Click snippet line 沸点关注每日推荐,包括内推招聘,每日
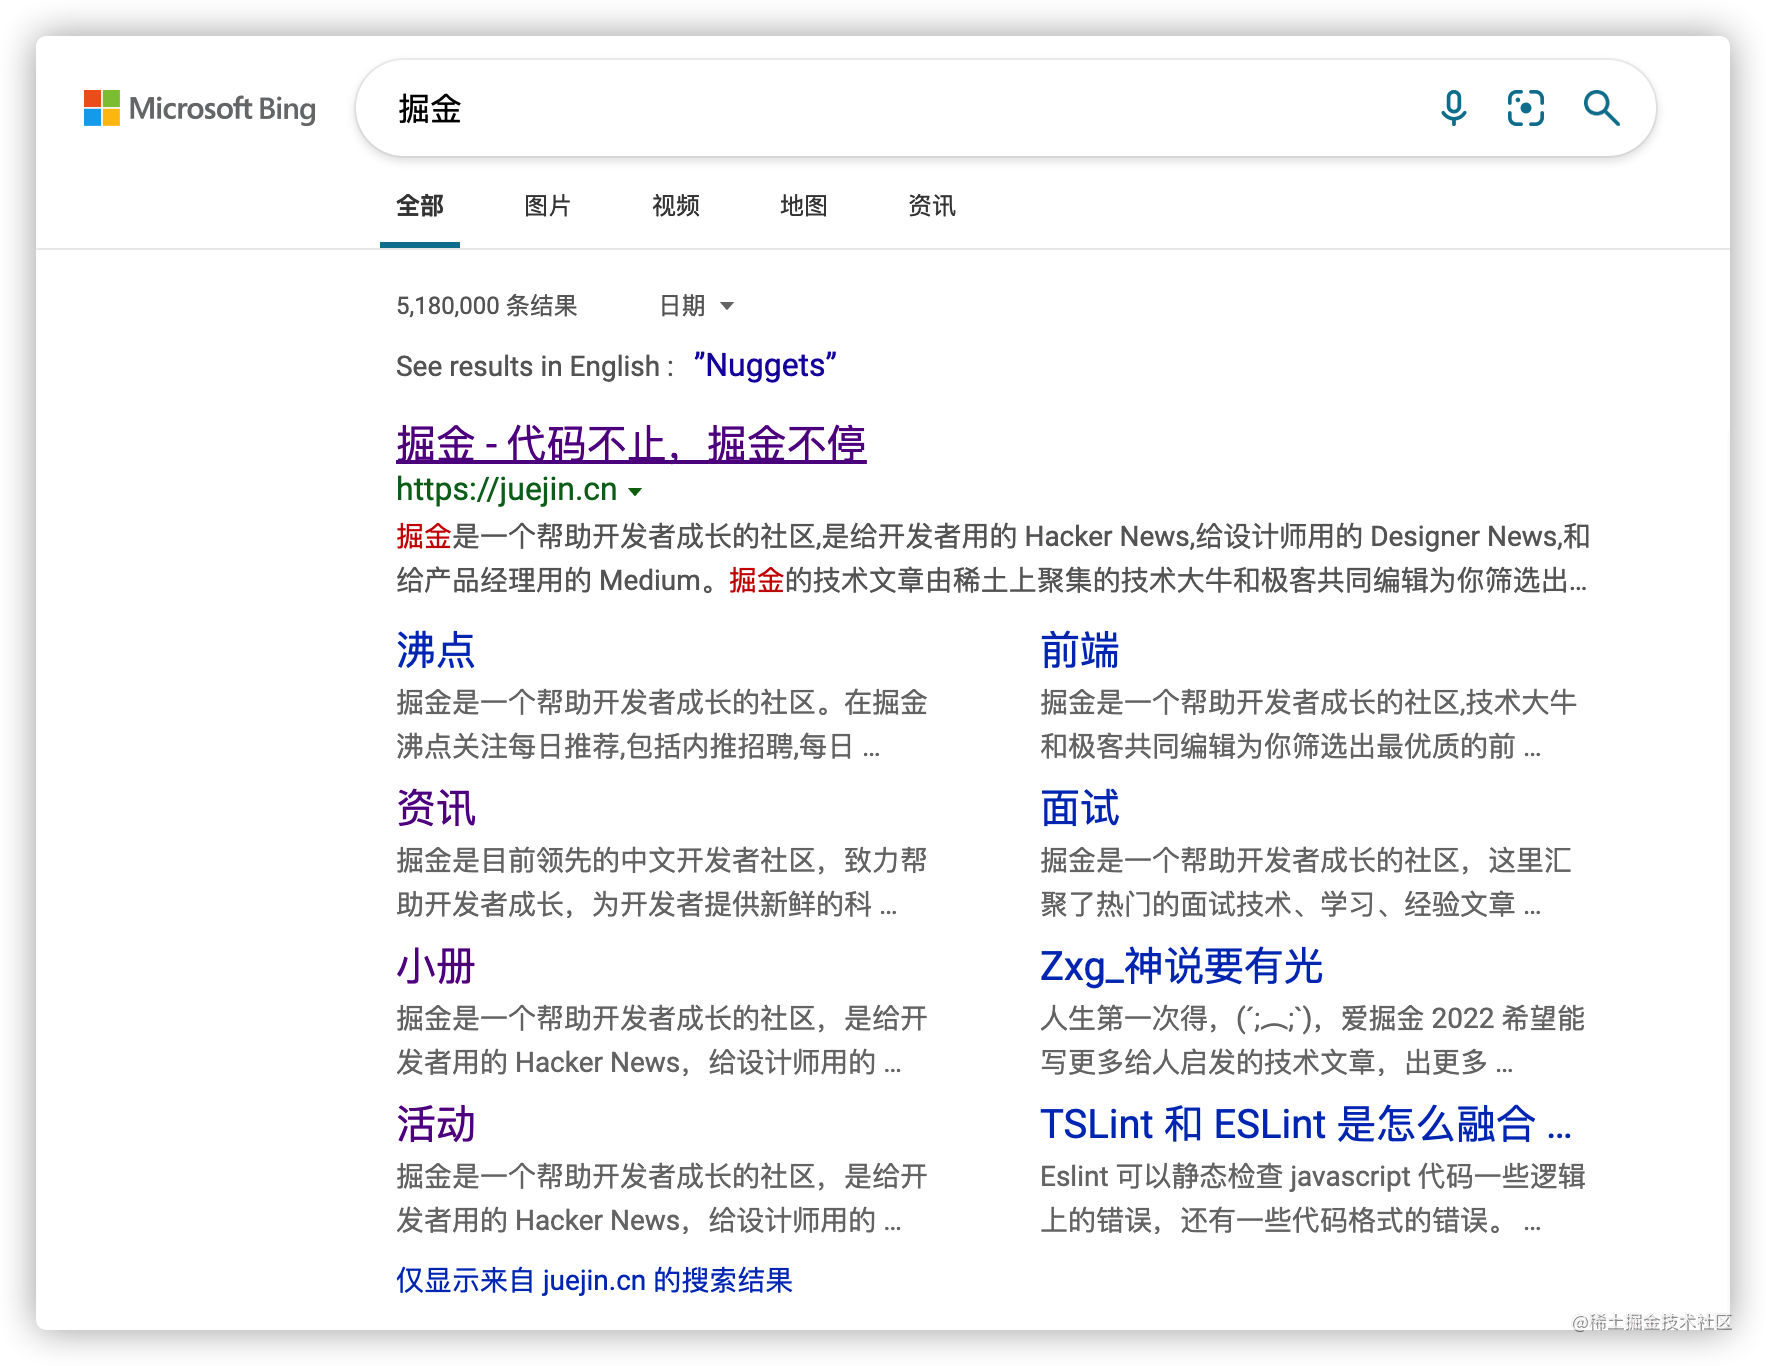This screenshot has width=1766, height=1366. (x=638, y=747)
